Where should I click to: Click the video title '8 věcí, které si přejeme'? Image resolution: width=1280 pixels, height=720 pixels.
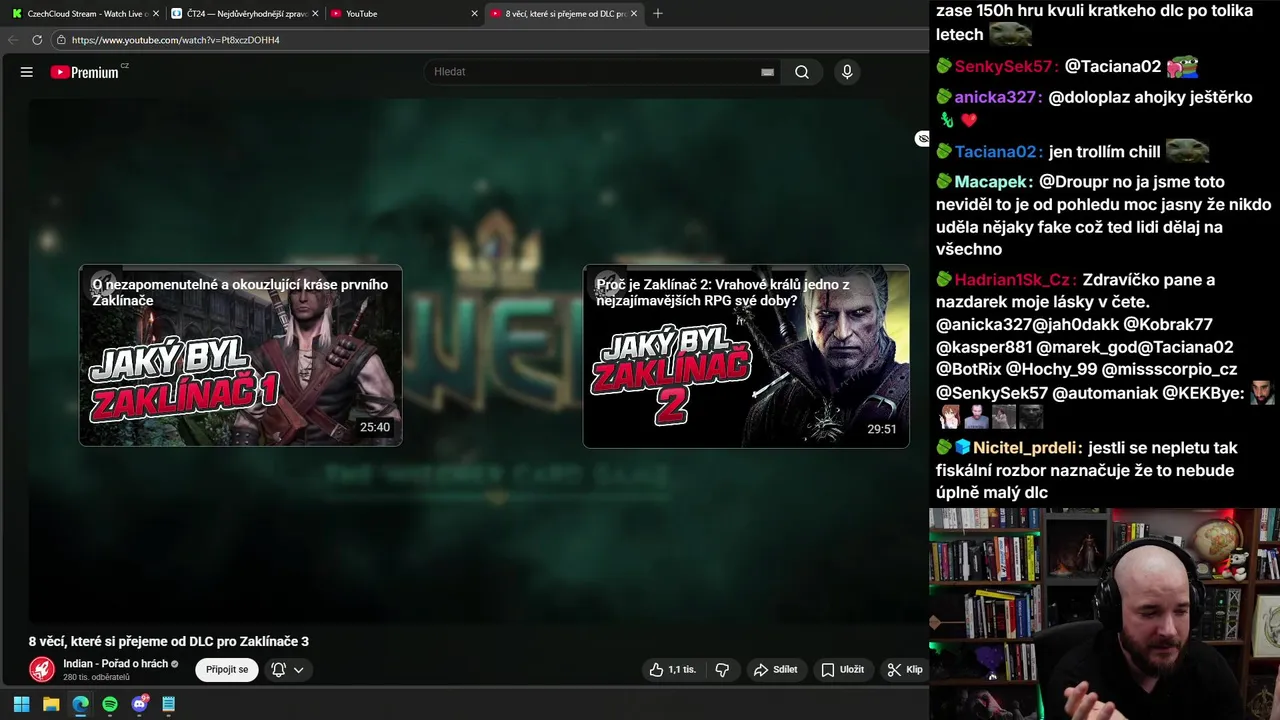coord(169,642)
